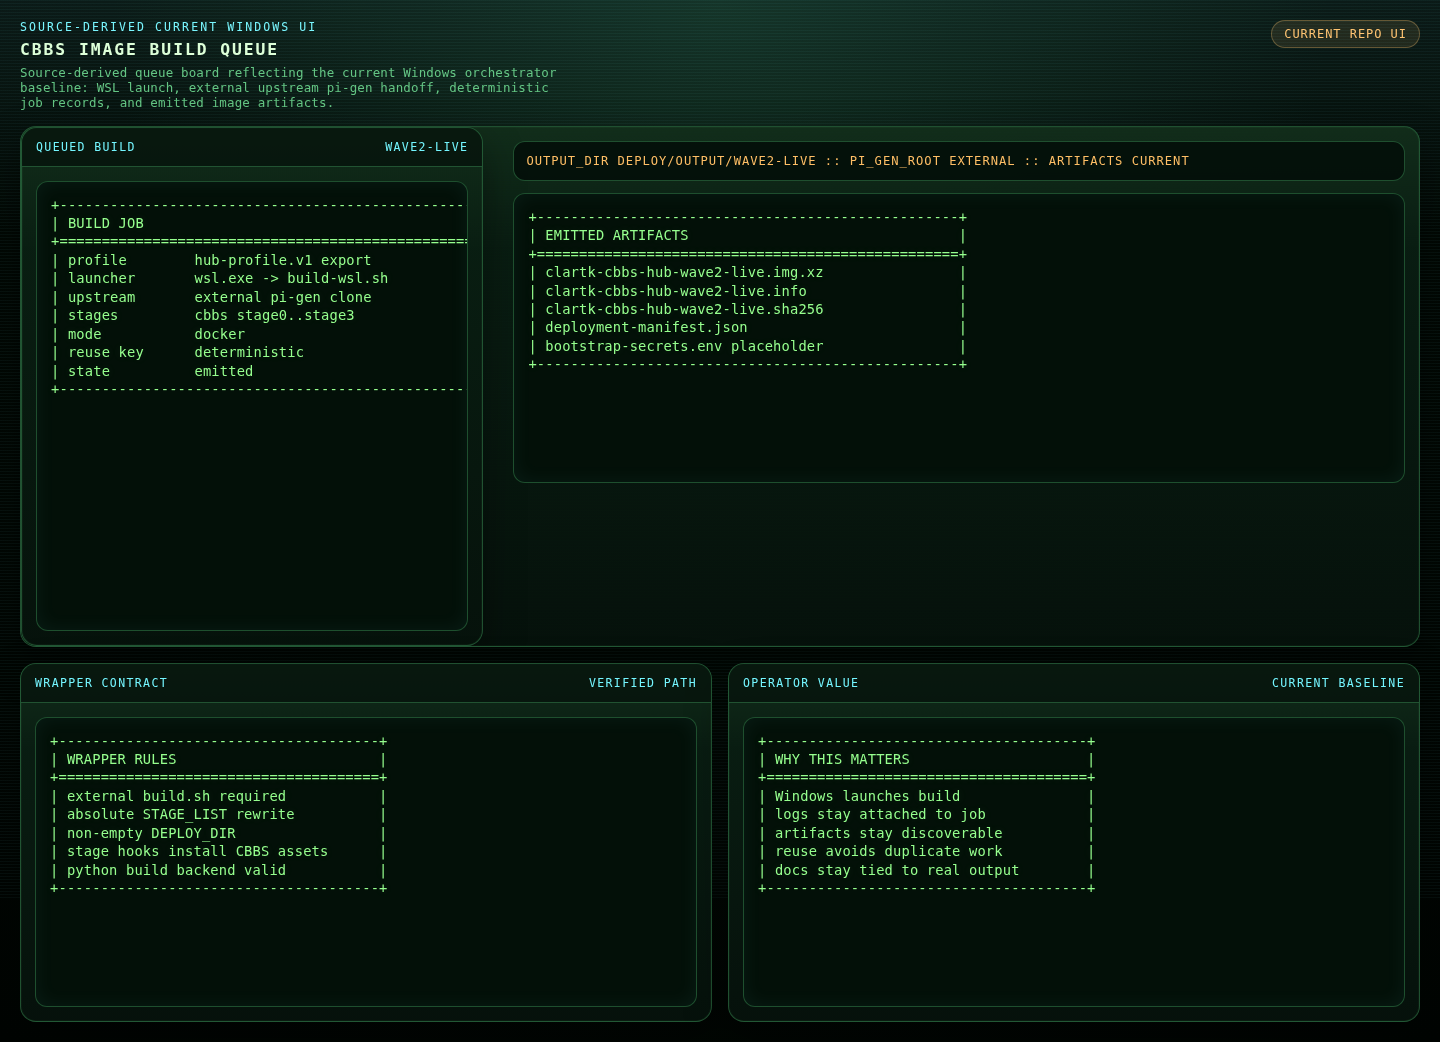Image resolution: width=1440 pixels, height=1042 pixels.
Task: Select the python build backend valid rule
Action: [x=176, y=870]
